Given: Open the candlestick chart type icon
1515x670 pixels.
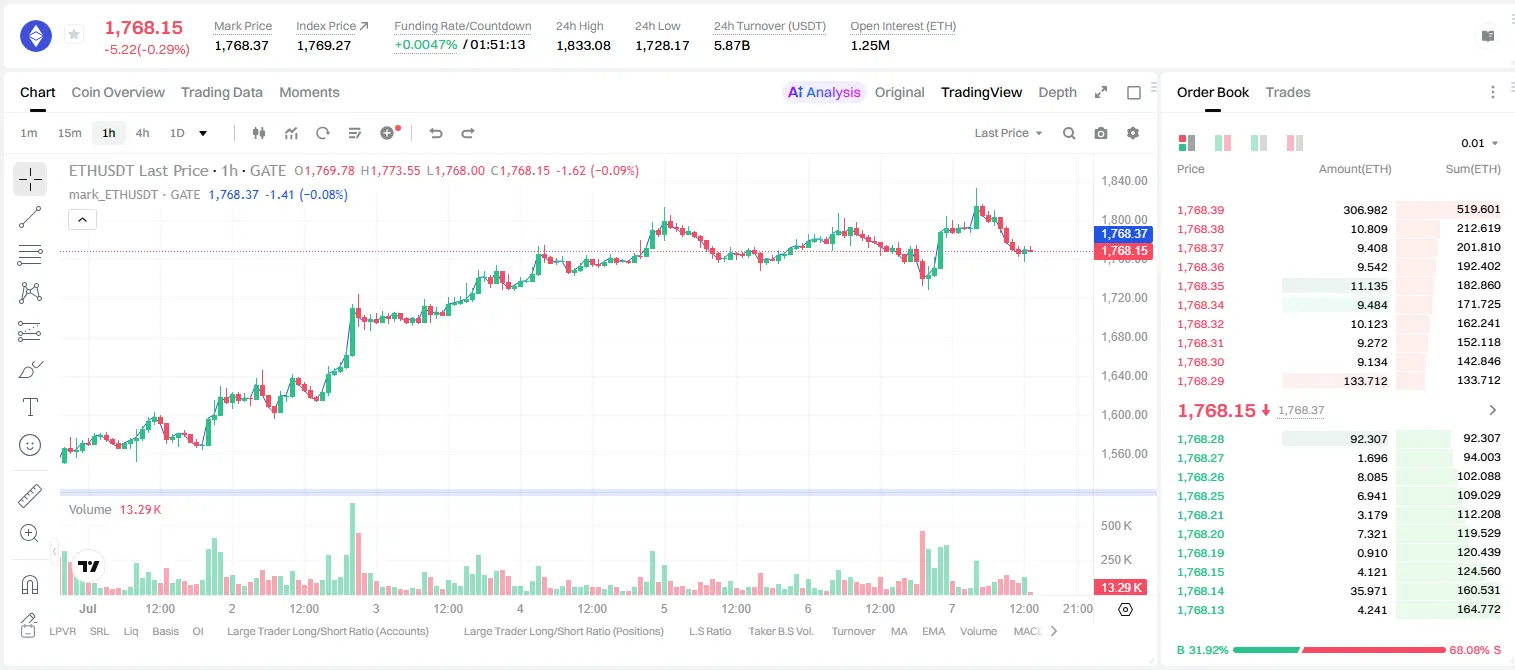Looking at the screenshot, I should (259, 133).
